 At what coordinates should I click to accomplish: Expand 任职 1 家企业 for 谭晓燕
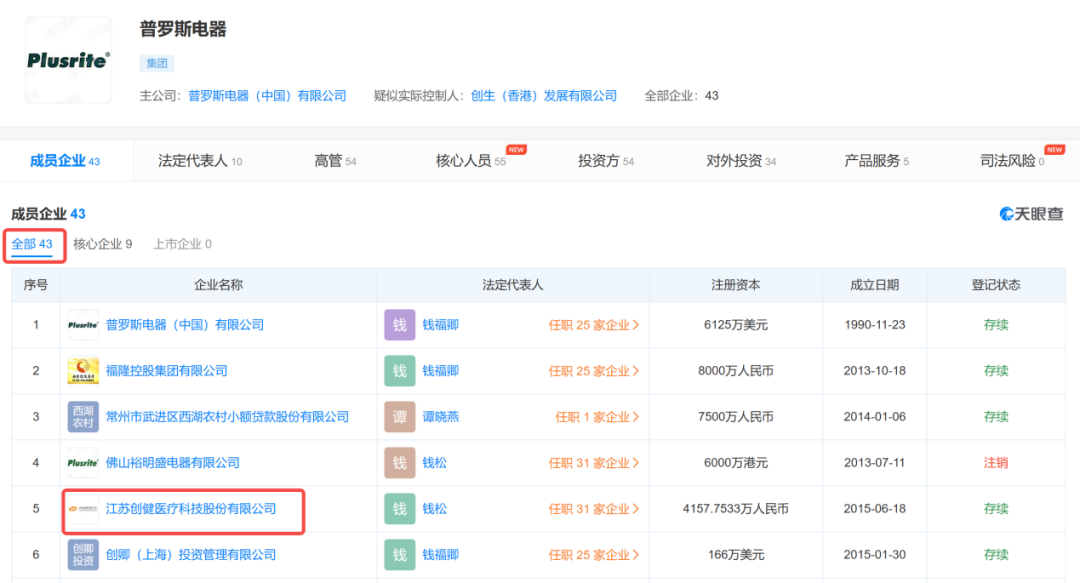[x=597, y=417]
